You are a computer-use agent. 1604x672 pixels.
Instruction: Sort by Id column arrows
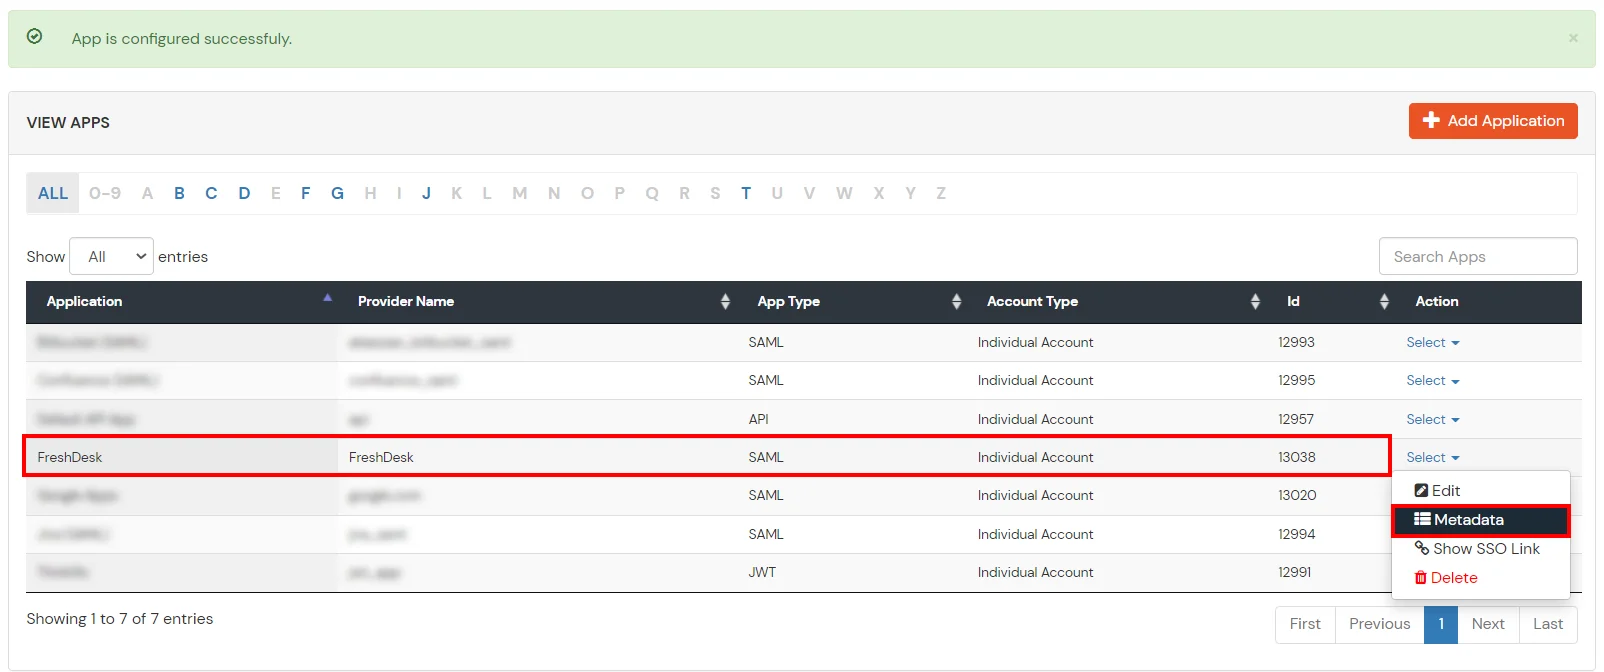1384,301
